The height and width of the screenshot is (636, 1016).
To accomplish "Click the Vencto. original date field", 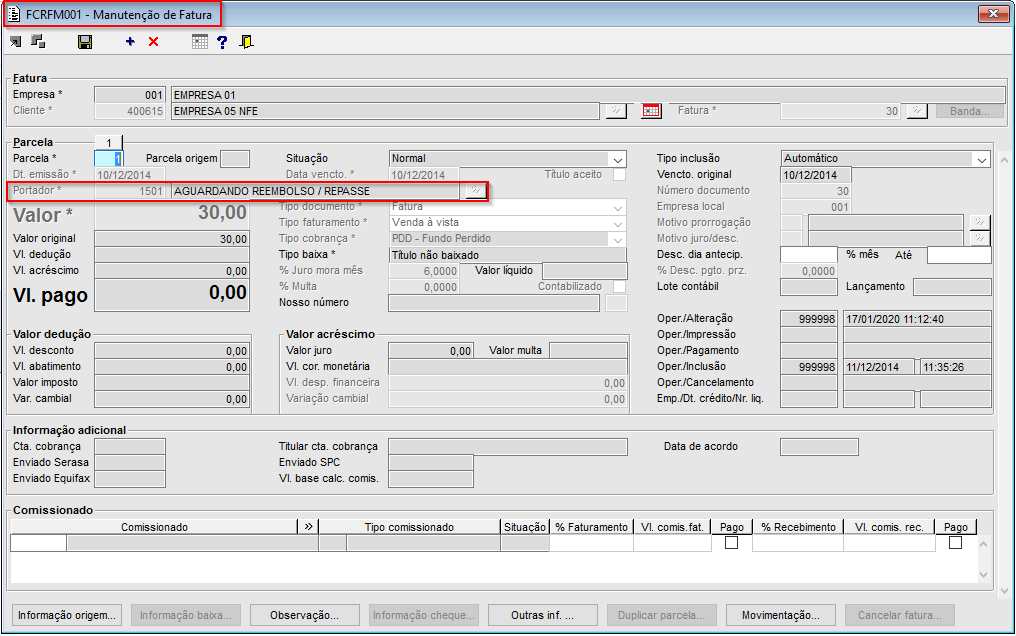I will pos(816,175).
